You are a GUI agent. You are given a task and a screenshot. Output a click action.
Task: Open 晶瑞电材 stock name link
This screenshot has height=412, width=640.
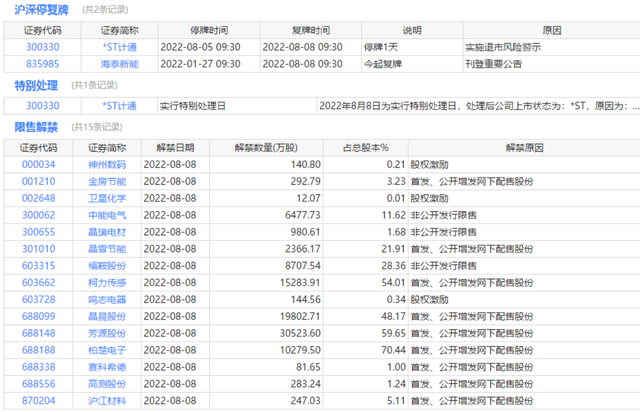(107, 232)
